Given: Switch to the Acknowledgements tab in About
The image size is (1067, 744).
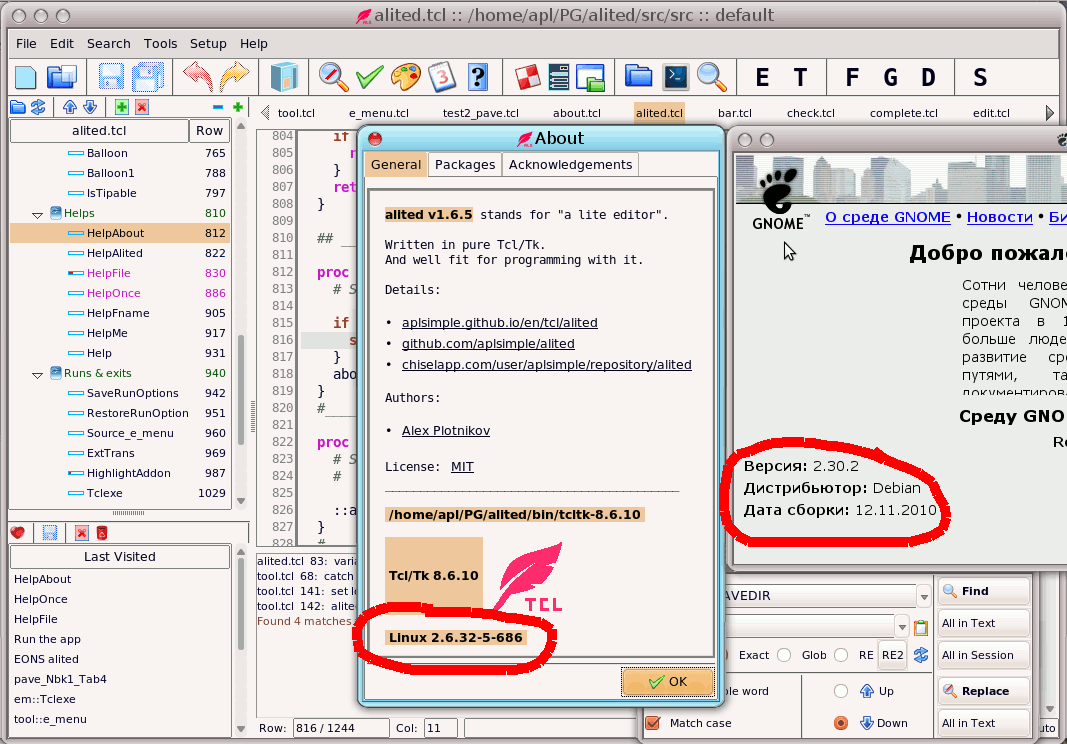Looking at the screenshot, I should point(570,165).
